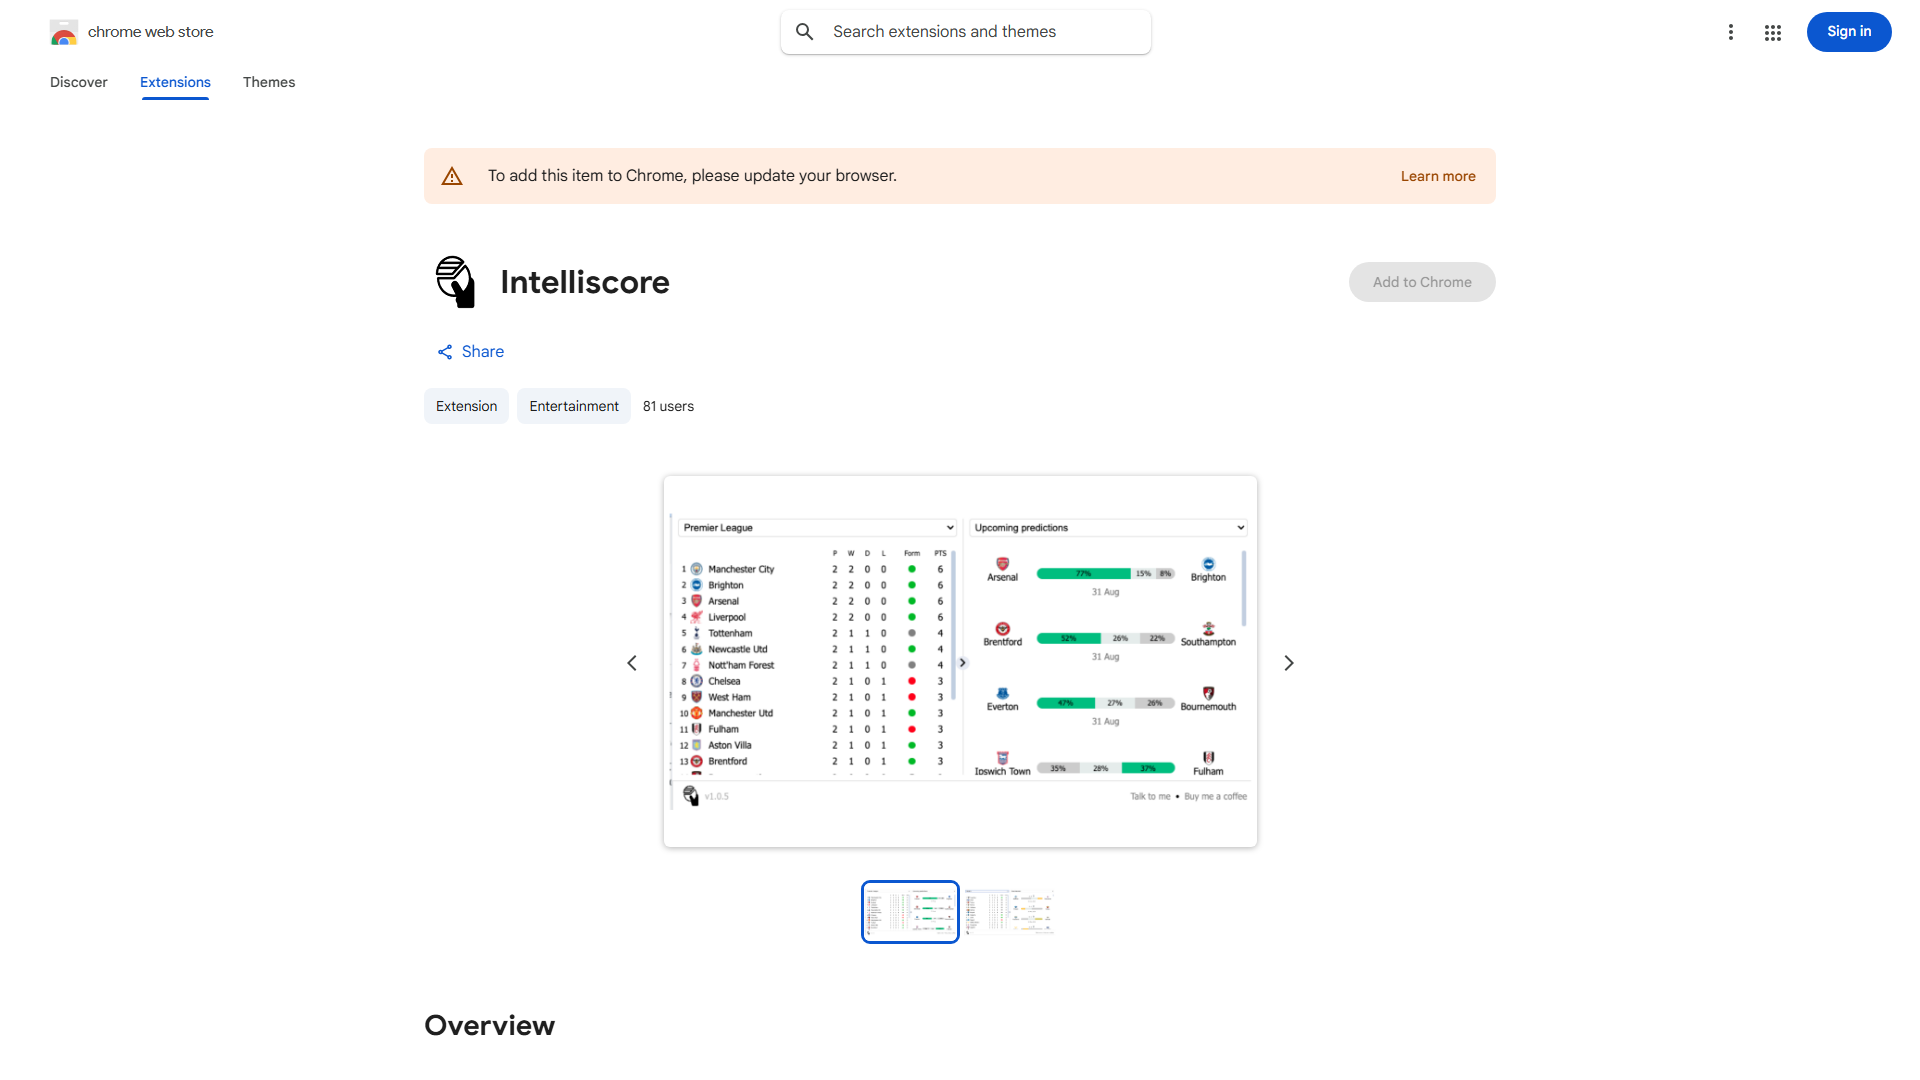Click the search magnifier icon
Viewport: 1920px width, 1080px height.
804,32
